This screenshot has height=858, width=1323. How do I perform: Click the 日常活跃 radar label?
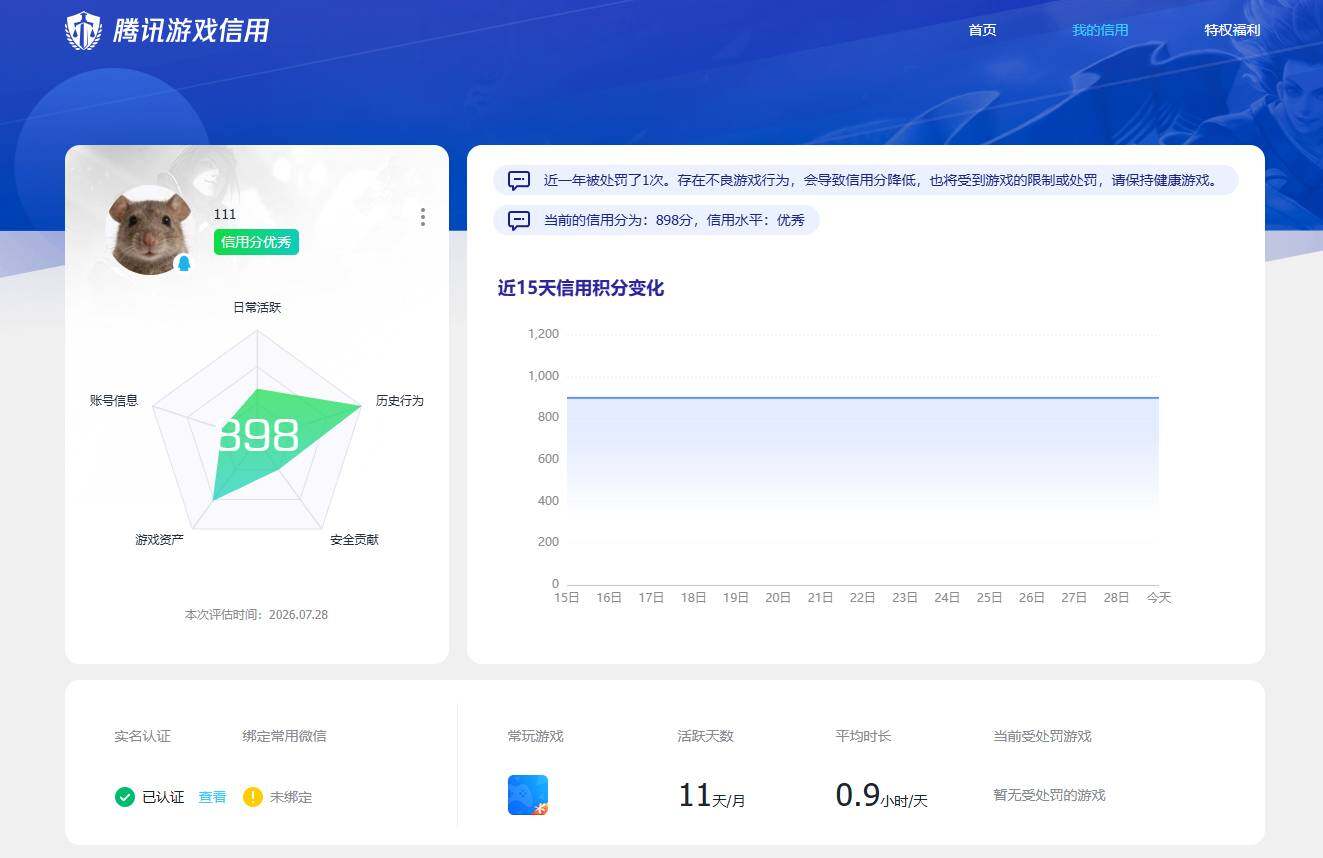click(x=257, y=308)
